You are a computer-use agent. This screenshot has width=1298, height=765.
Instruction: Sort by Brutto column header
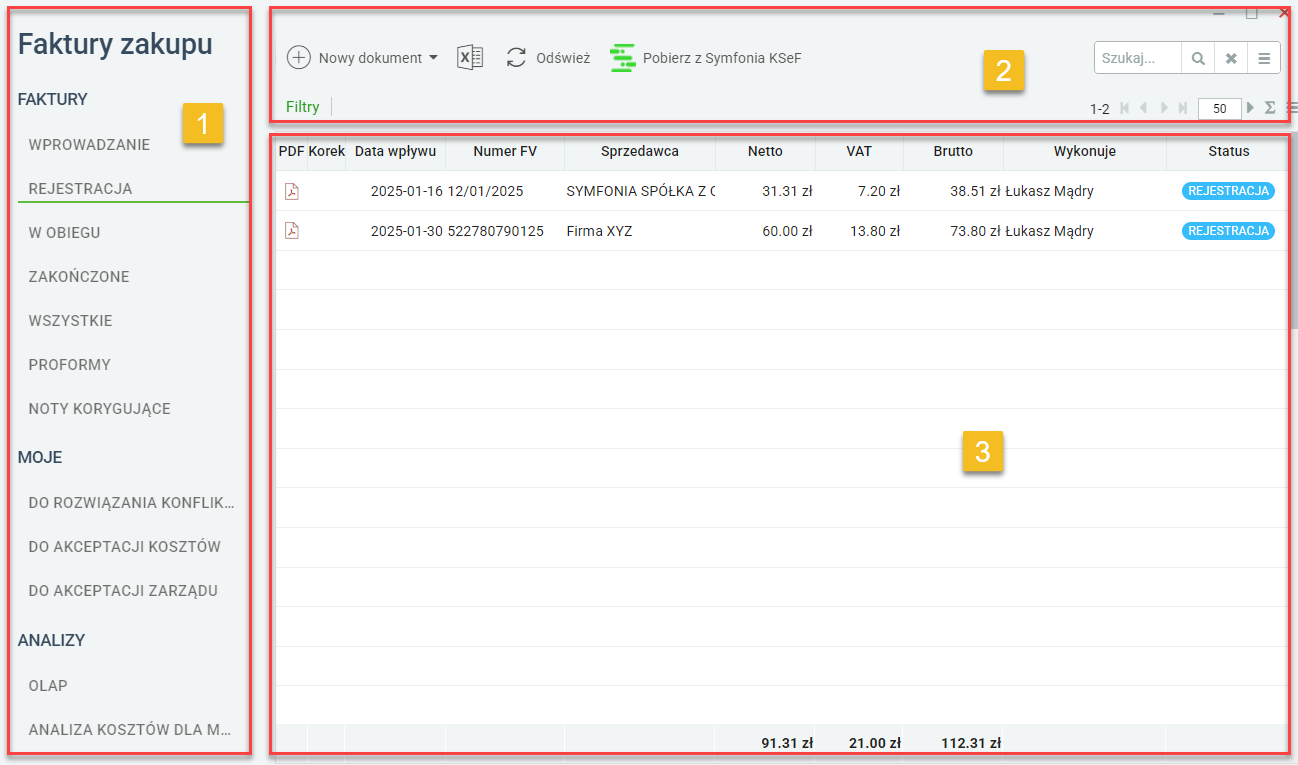pos(953,151)
